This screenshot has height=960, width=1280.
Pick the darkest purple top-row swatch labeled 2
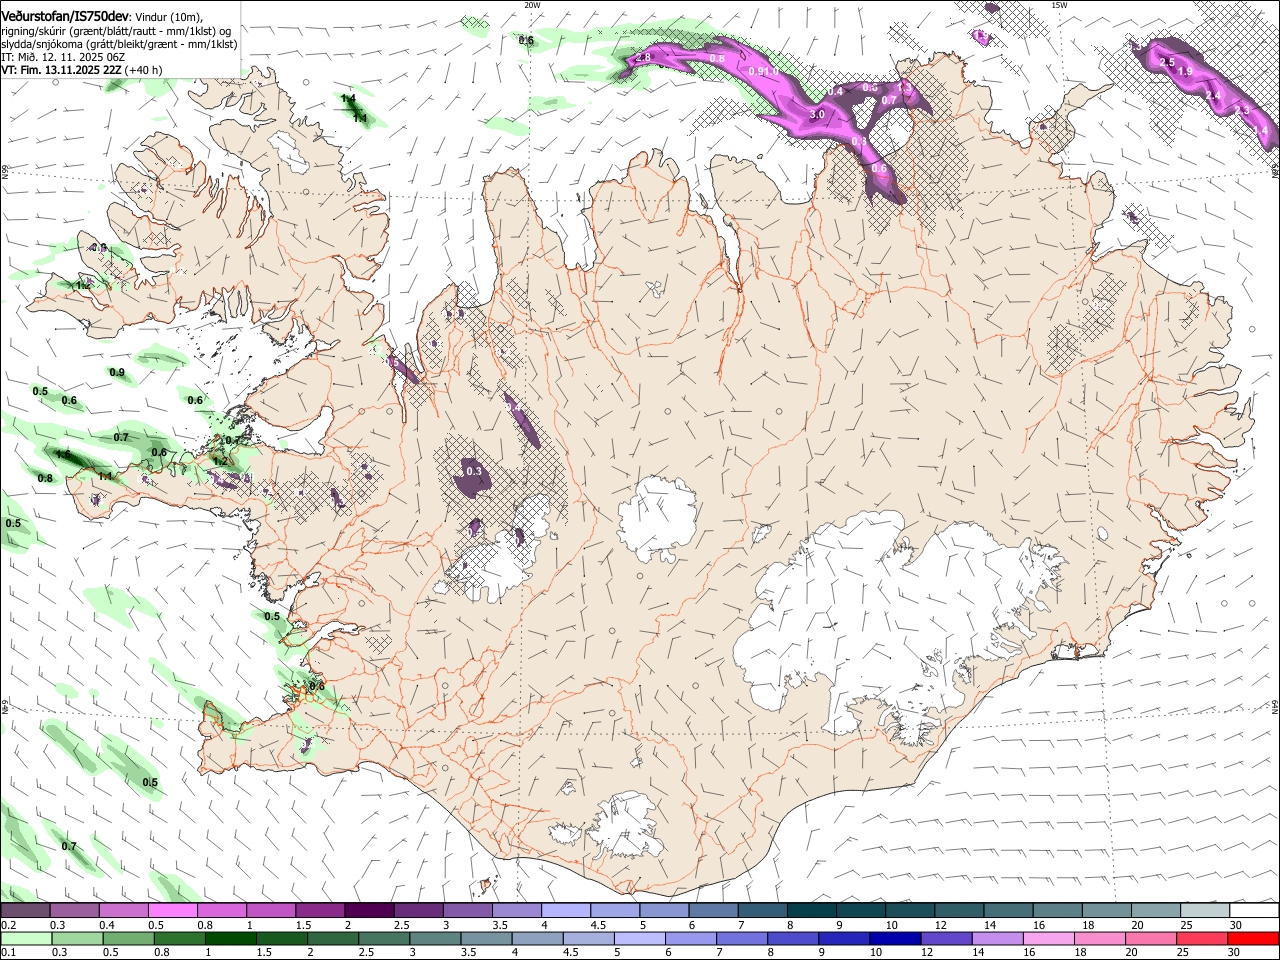368,911
